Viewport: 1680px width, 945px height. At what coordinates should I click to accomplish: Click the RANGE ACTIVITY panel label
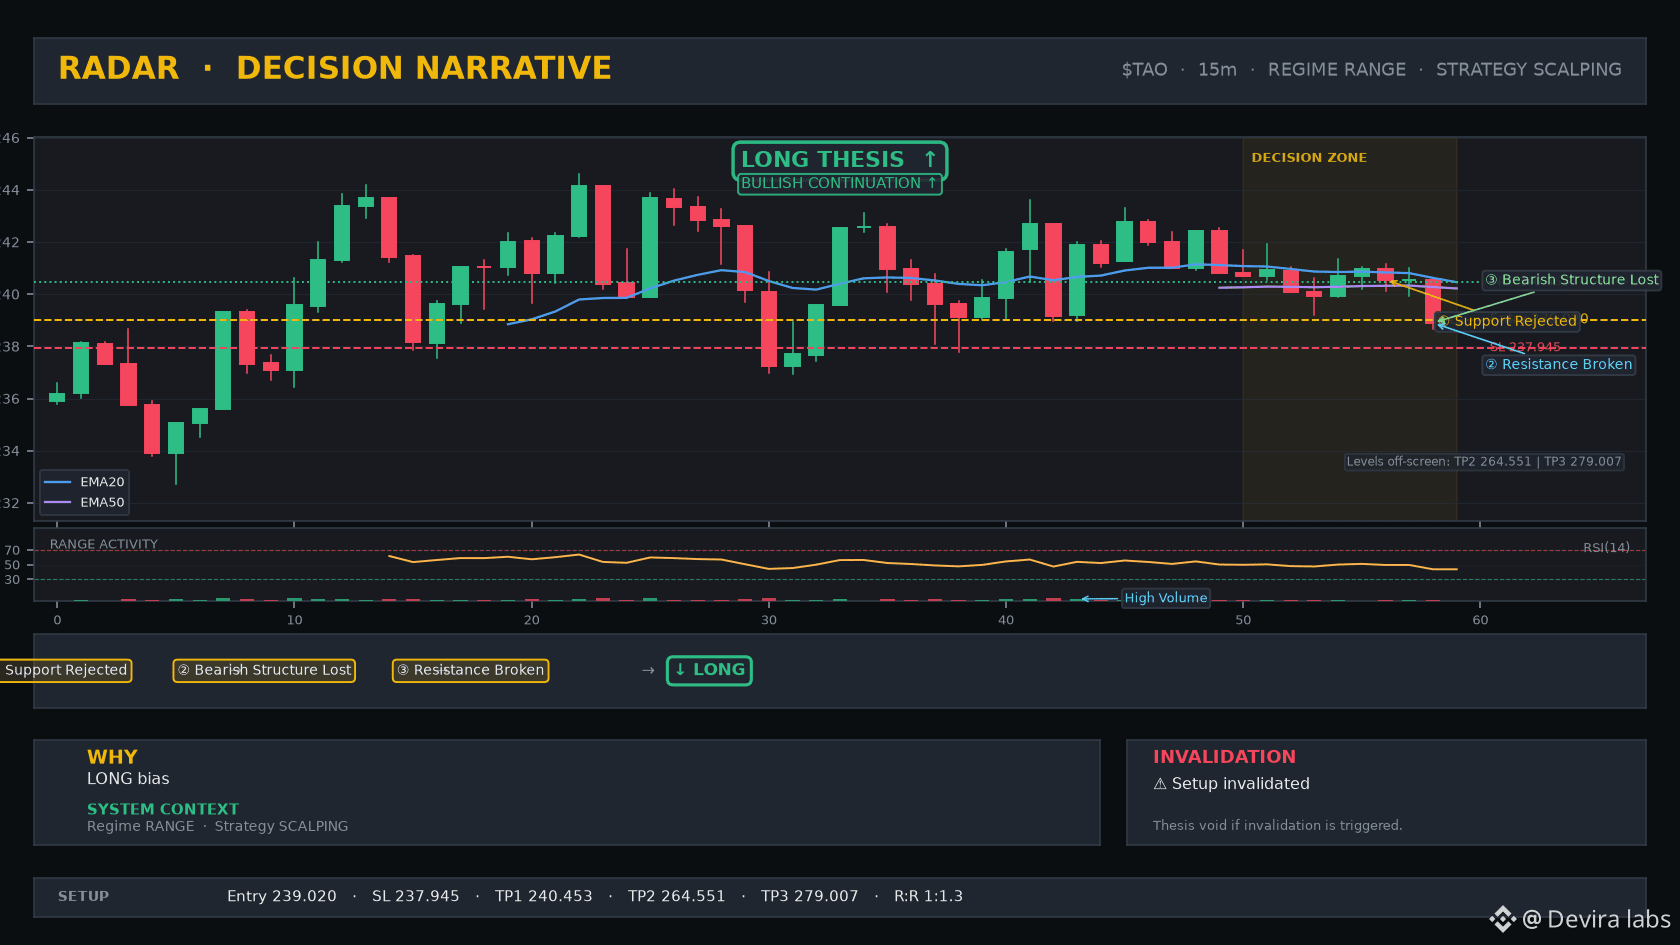[104, 545]
